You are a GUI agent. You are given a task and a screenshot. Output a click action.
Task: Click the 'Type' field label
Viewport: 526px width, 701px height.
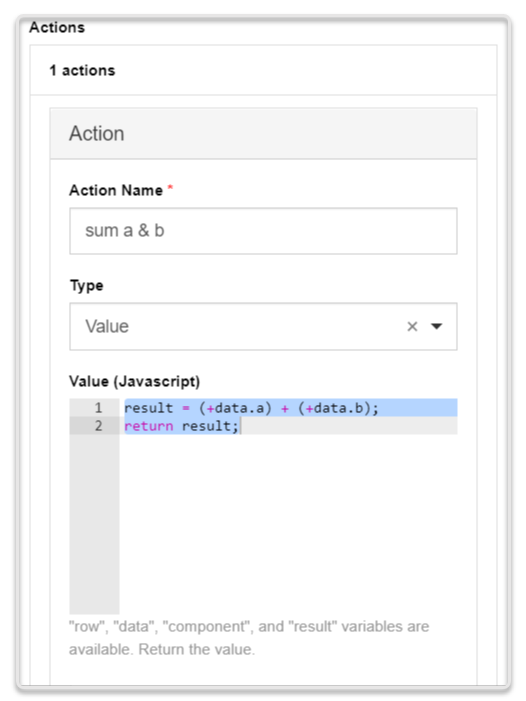tap(86, 286)
